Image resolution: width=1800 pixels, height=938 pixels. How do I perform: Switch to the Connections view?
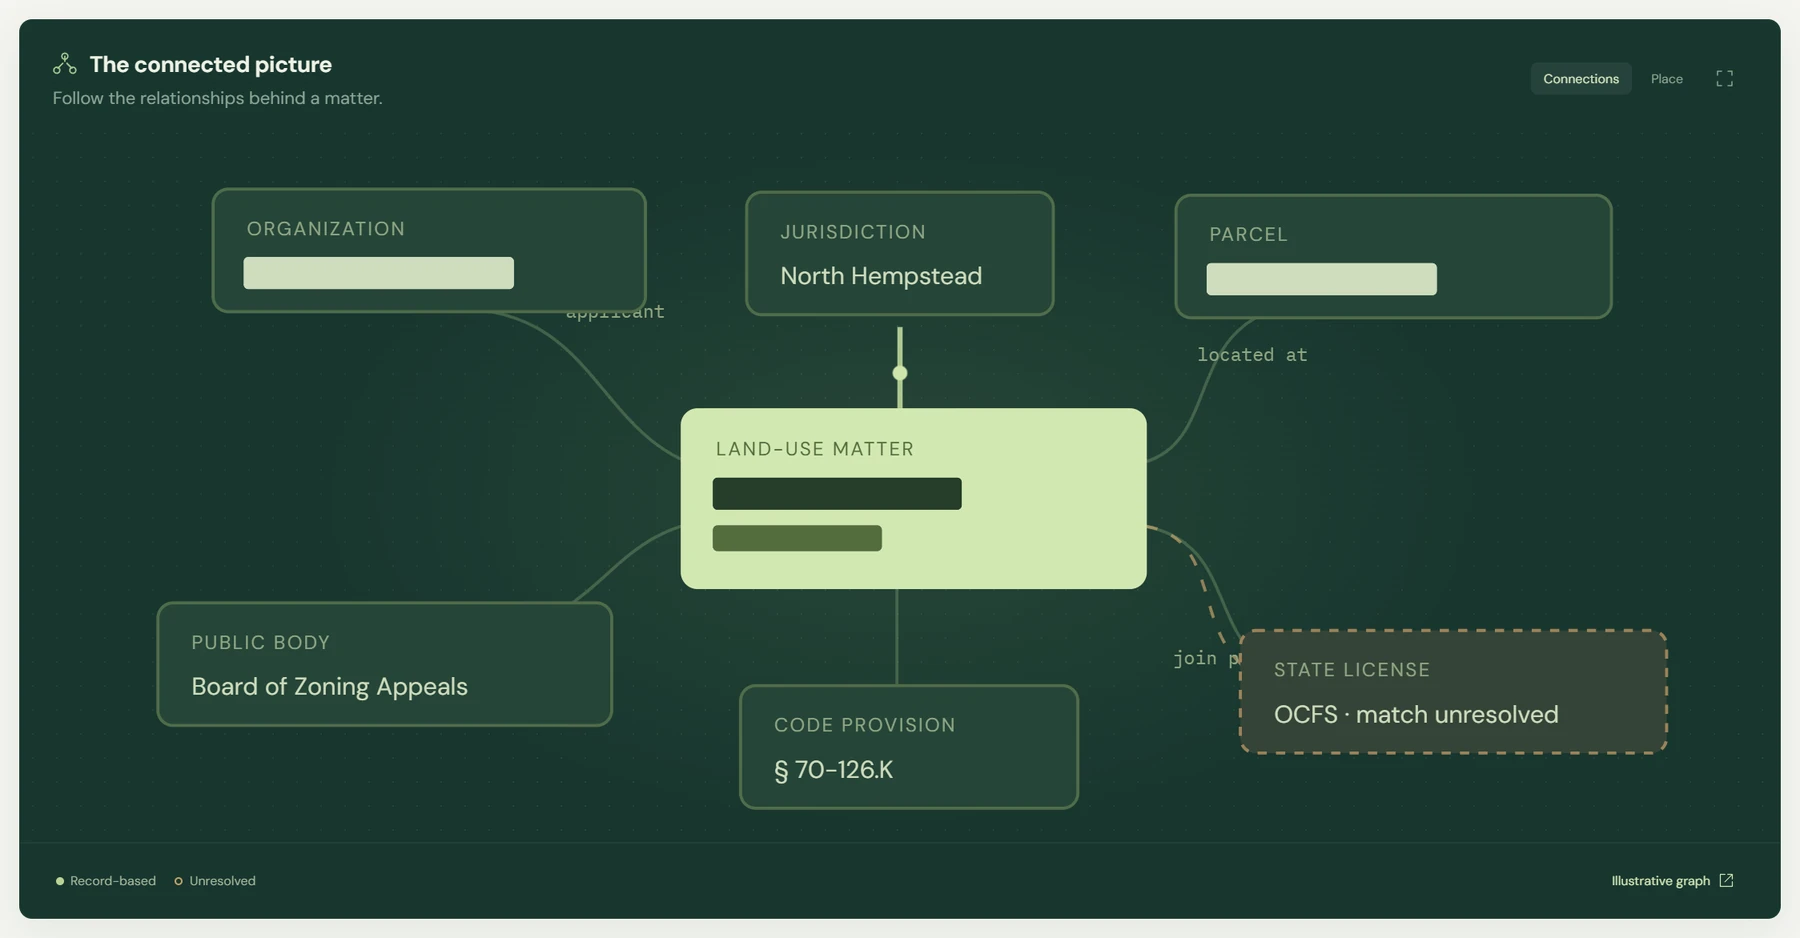pos(1580,78)
